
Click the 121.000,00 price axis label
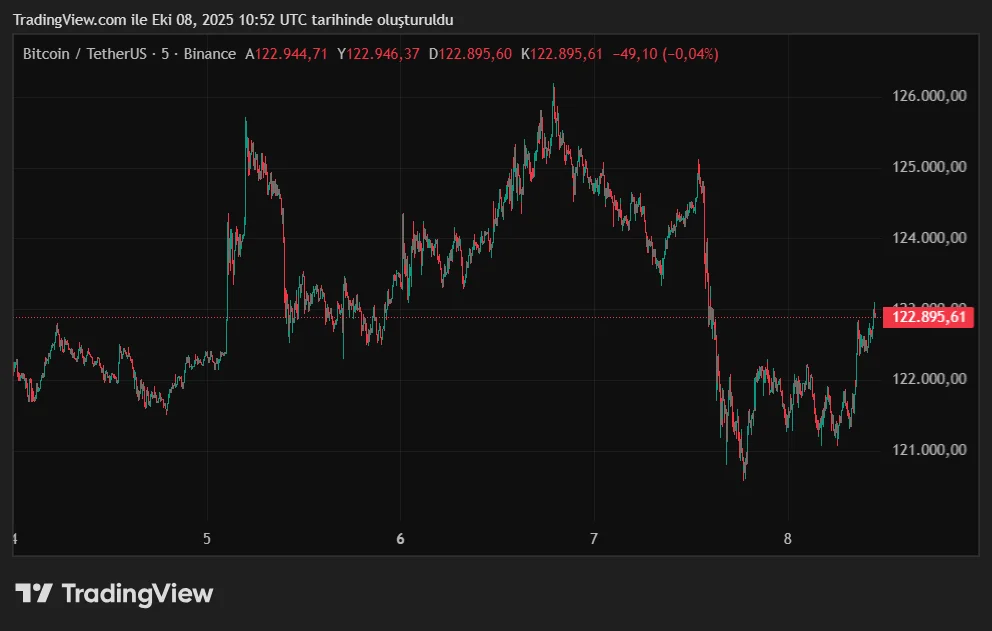929,450
